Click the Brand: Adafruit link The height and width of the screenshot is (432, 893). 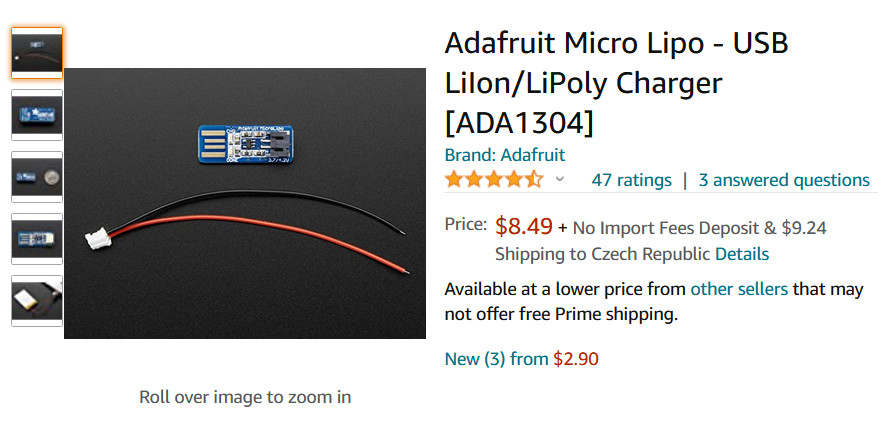[x=505, y=155]
